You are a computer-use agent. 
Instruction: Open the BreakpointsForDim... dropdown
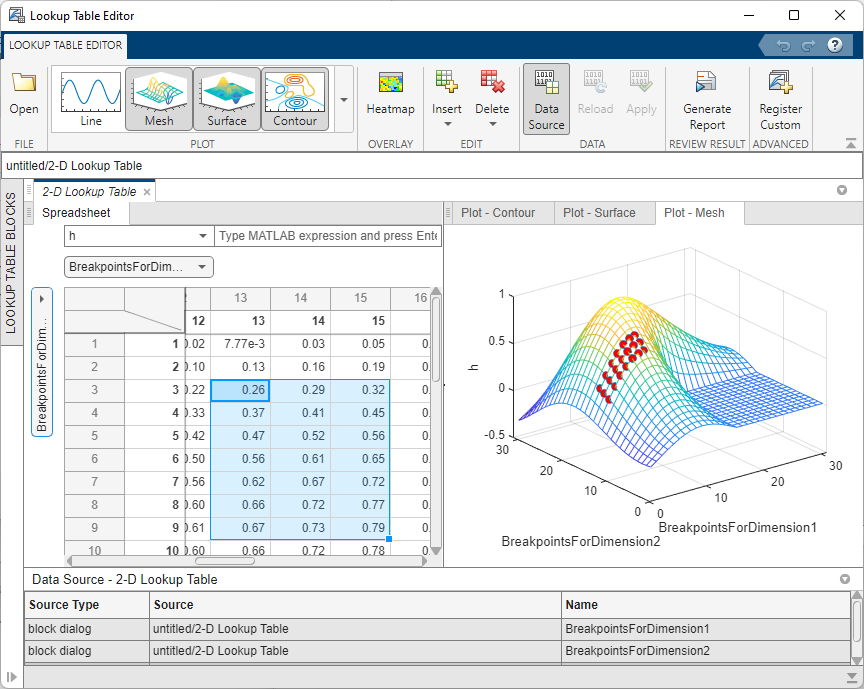139,267
